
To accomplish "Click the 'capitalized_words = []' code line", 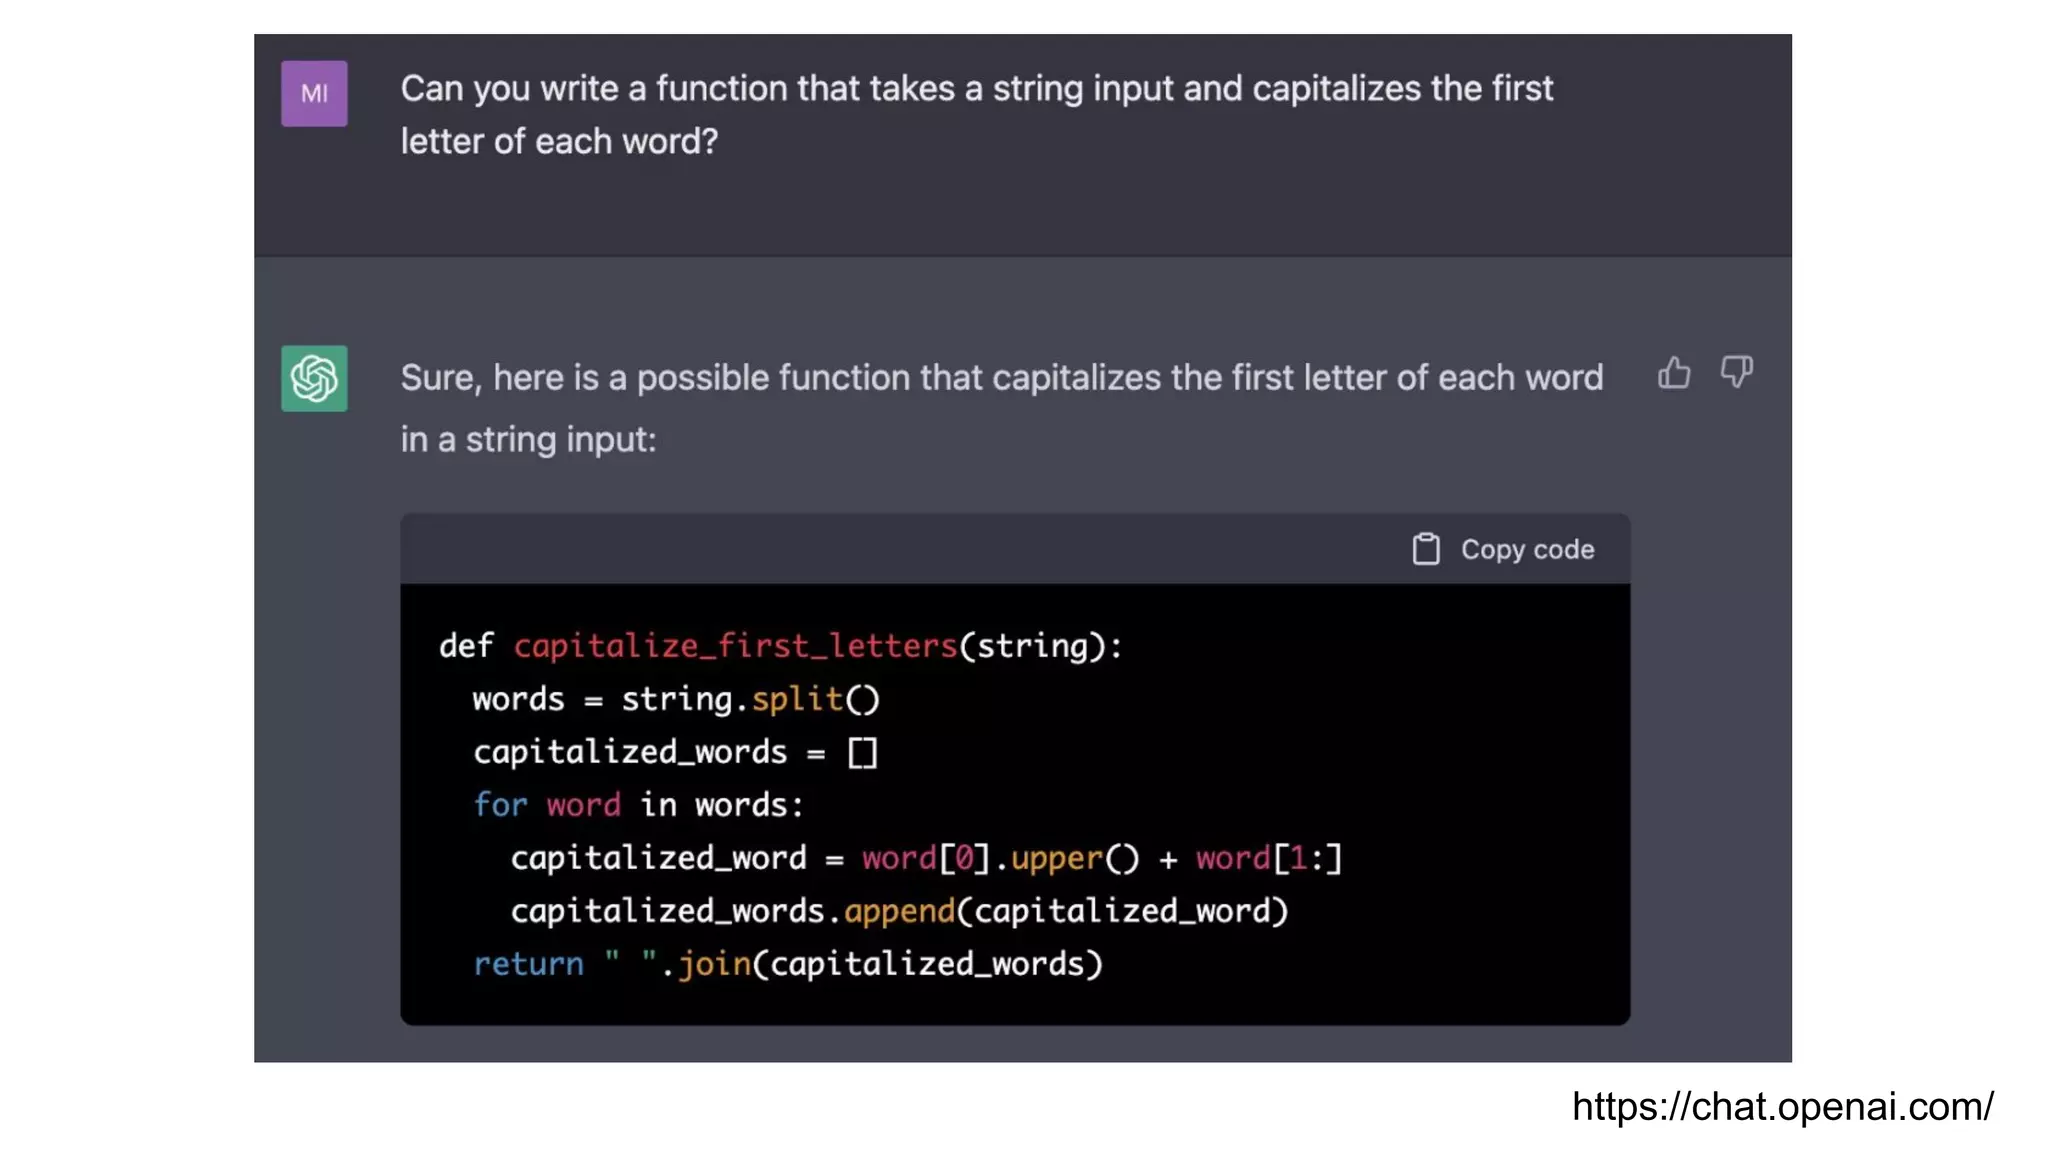I will [x=675, y=752].
